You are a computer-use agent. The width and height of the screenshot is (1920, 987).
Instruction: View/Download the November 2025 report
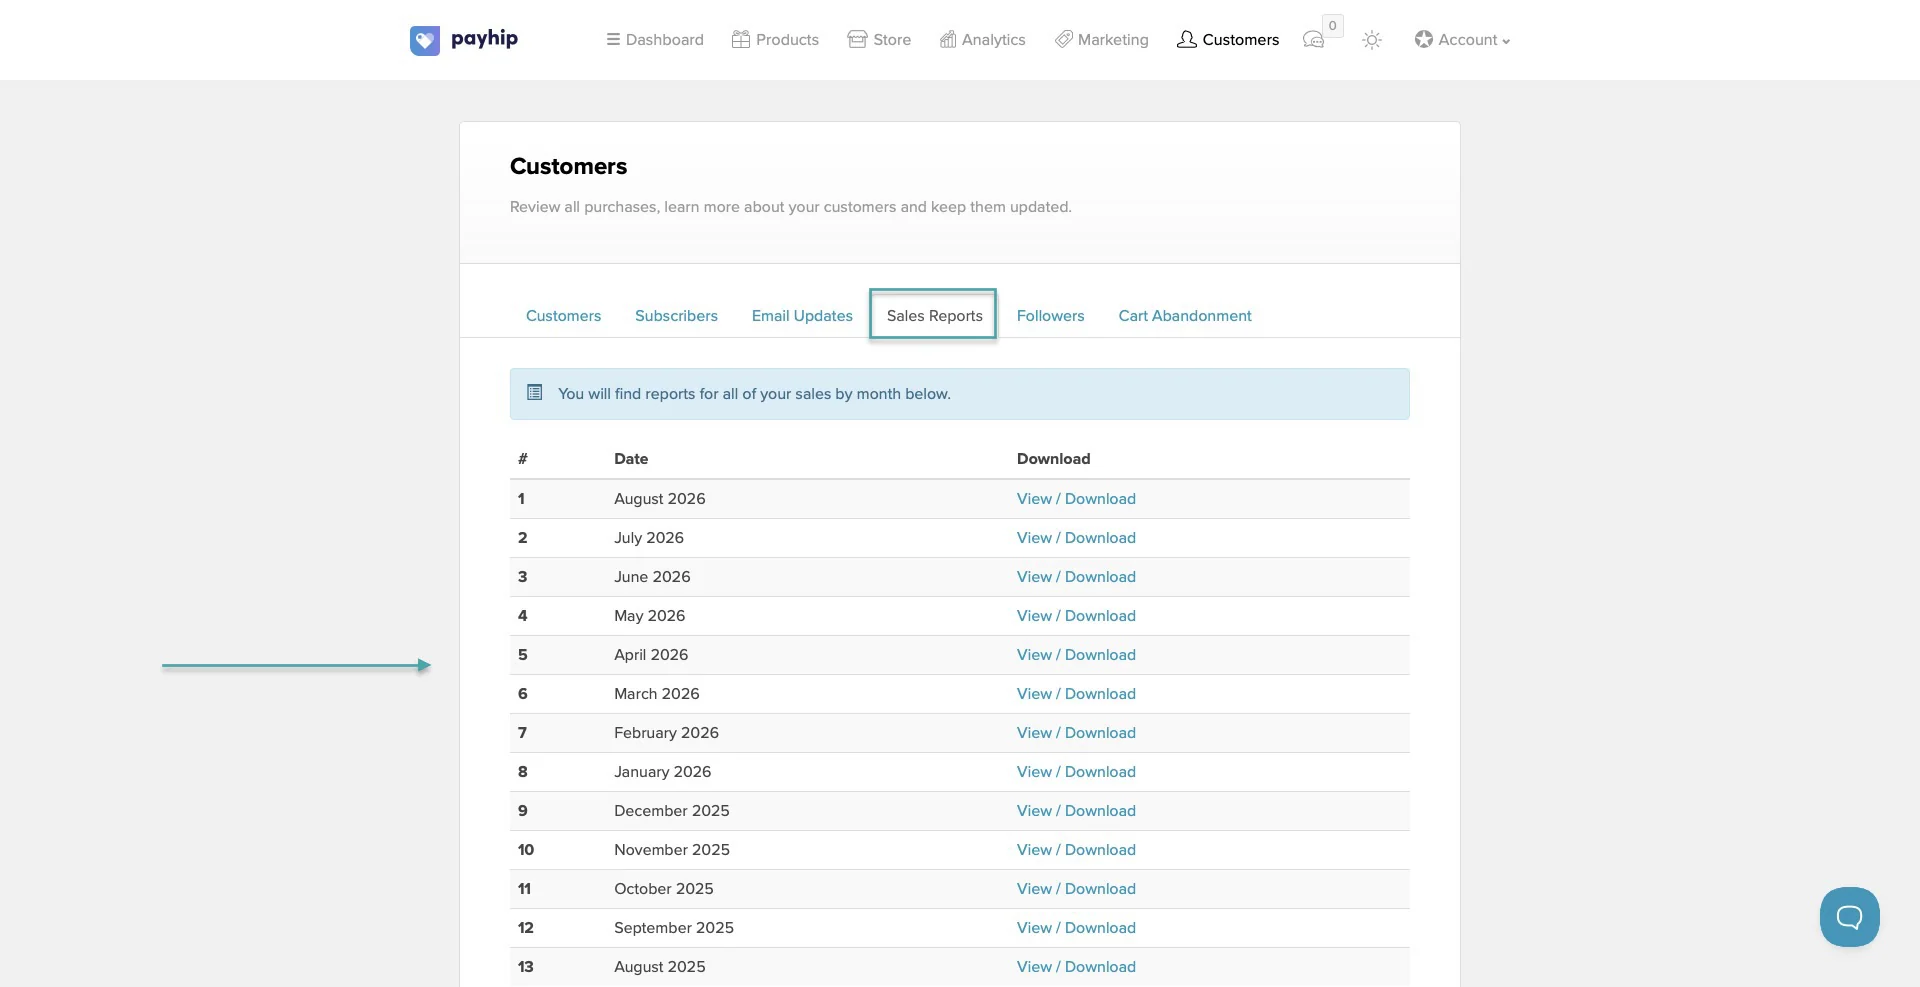pos(1076,850)
